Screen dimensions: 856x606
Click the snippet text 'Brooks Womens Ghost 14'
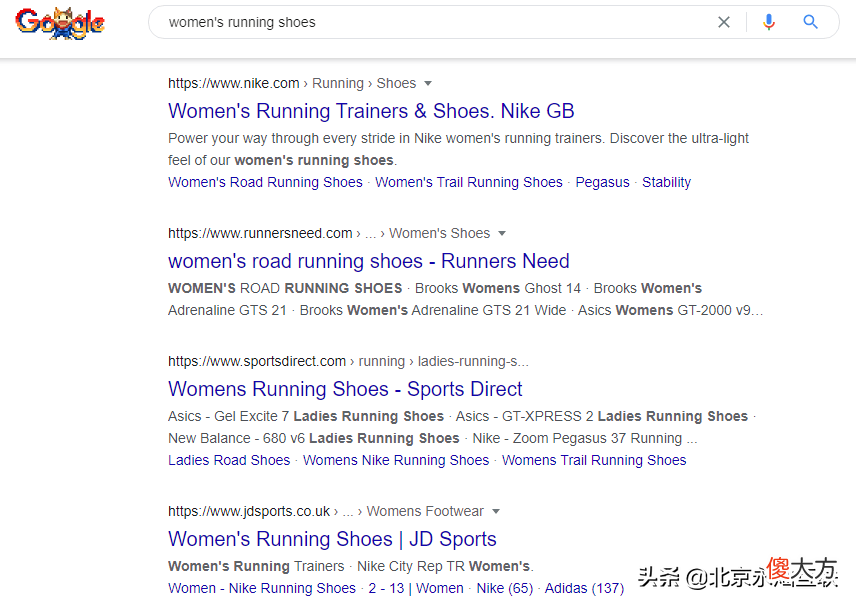[x=498, y=288]
